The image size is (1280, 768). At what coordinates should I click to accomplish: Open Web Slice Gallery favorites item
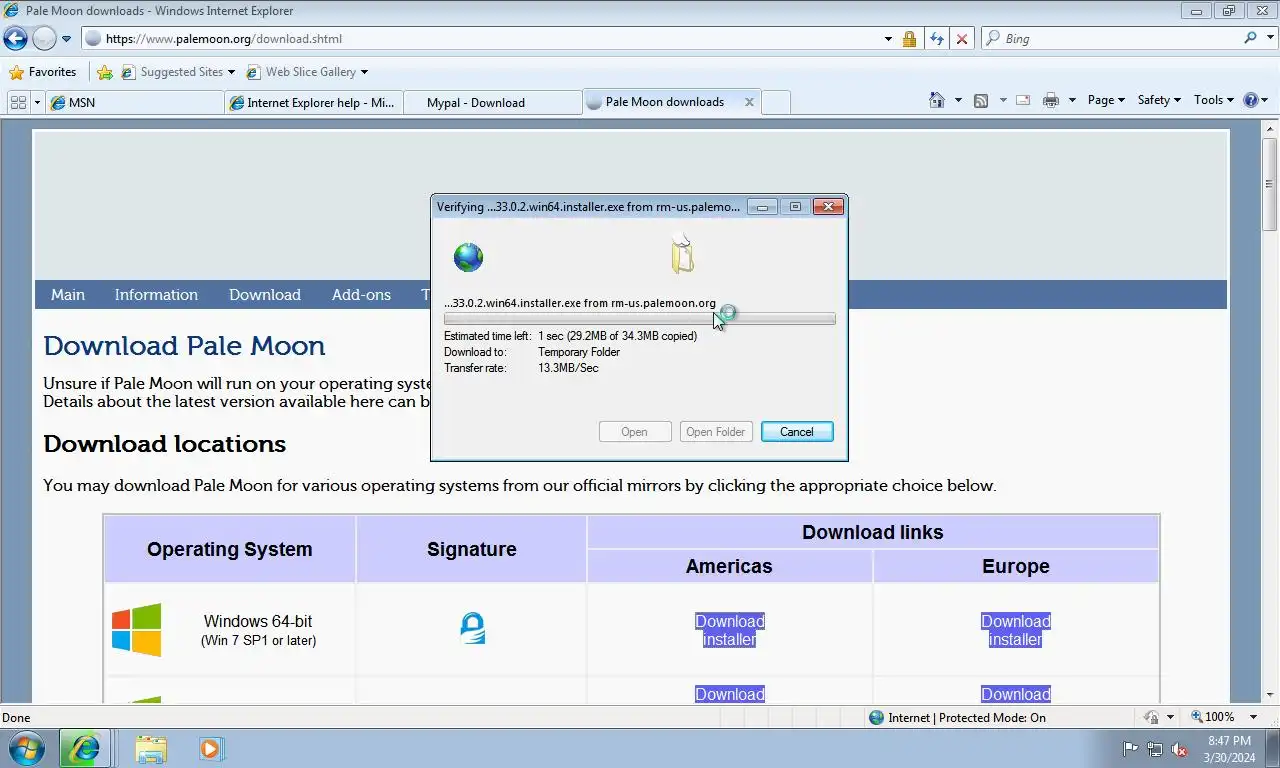point(307,72)
